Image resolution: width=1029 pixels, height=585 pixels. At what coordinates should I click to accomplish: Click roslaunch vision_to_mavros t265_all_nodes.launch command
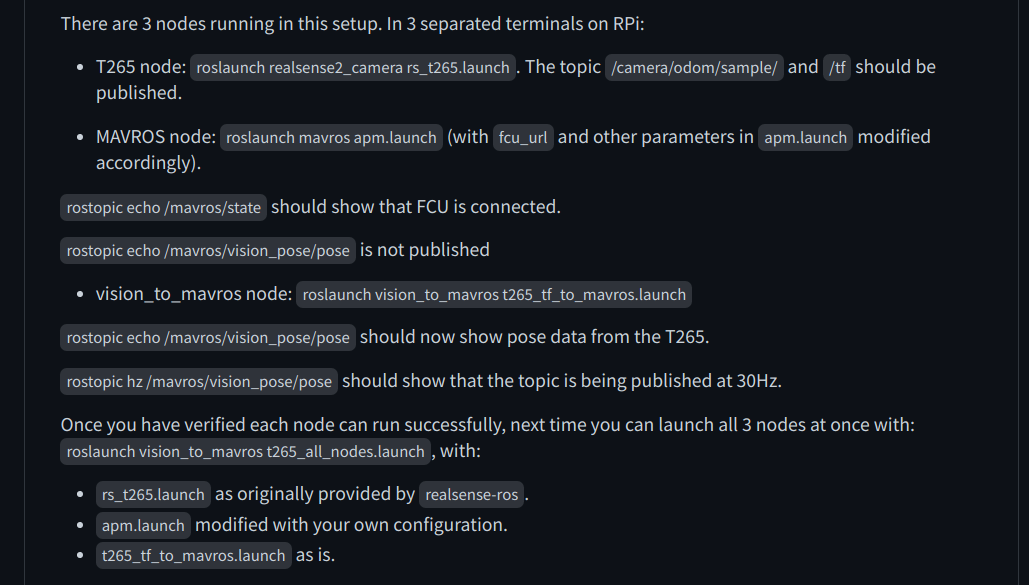coord(245,452)
